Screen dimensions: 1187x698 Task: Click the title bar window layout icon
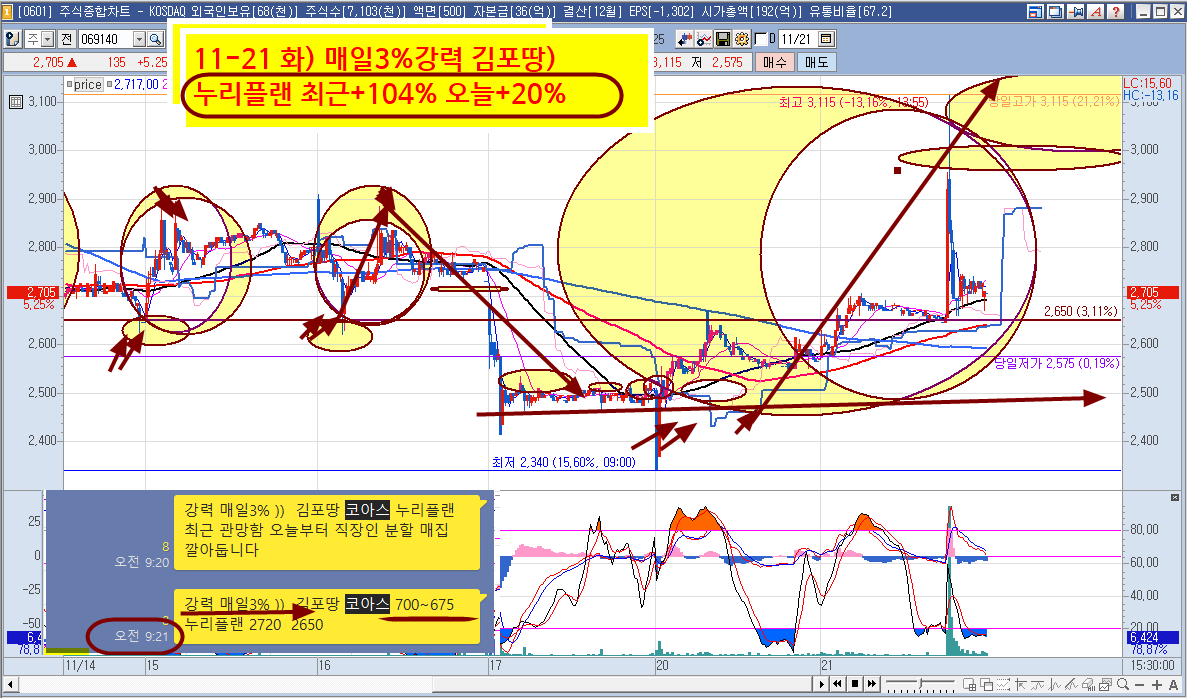[x=1036, y=11]
